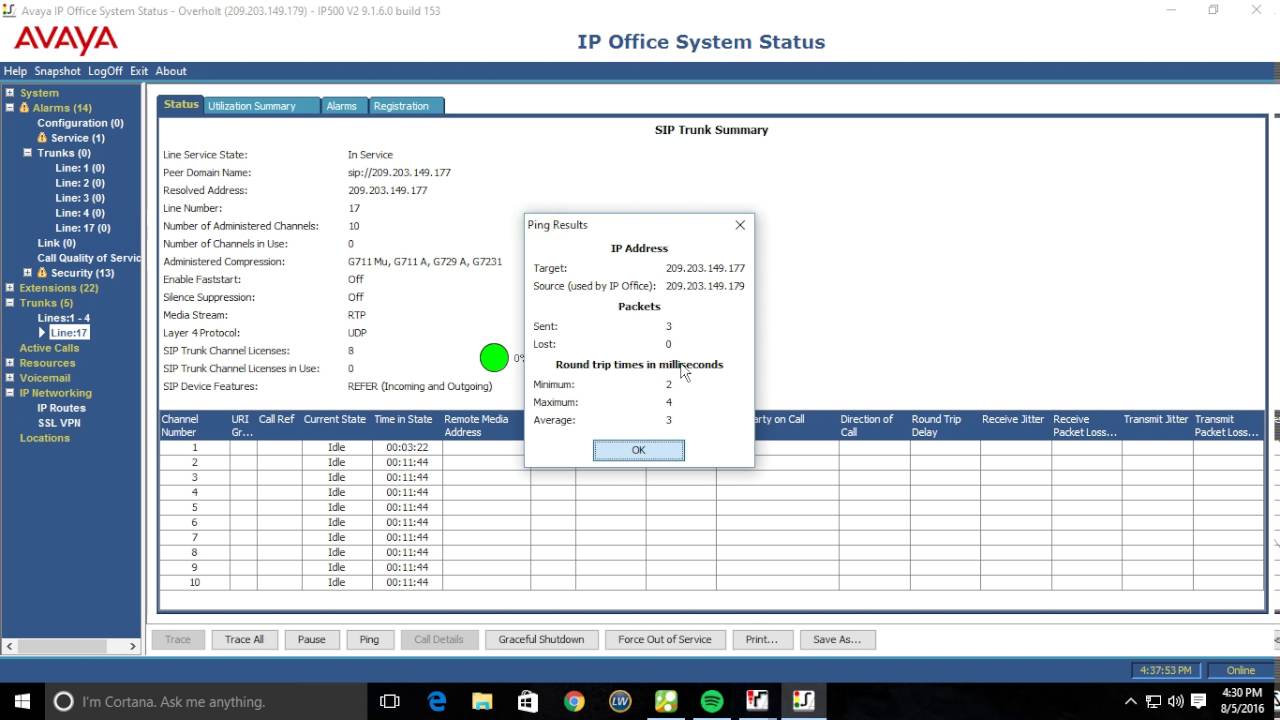Select IP Routes in the tree
Image resolution: width=1280 pixels, height=720 pixels.
pos(61,408)
